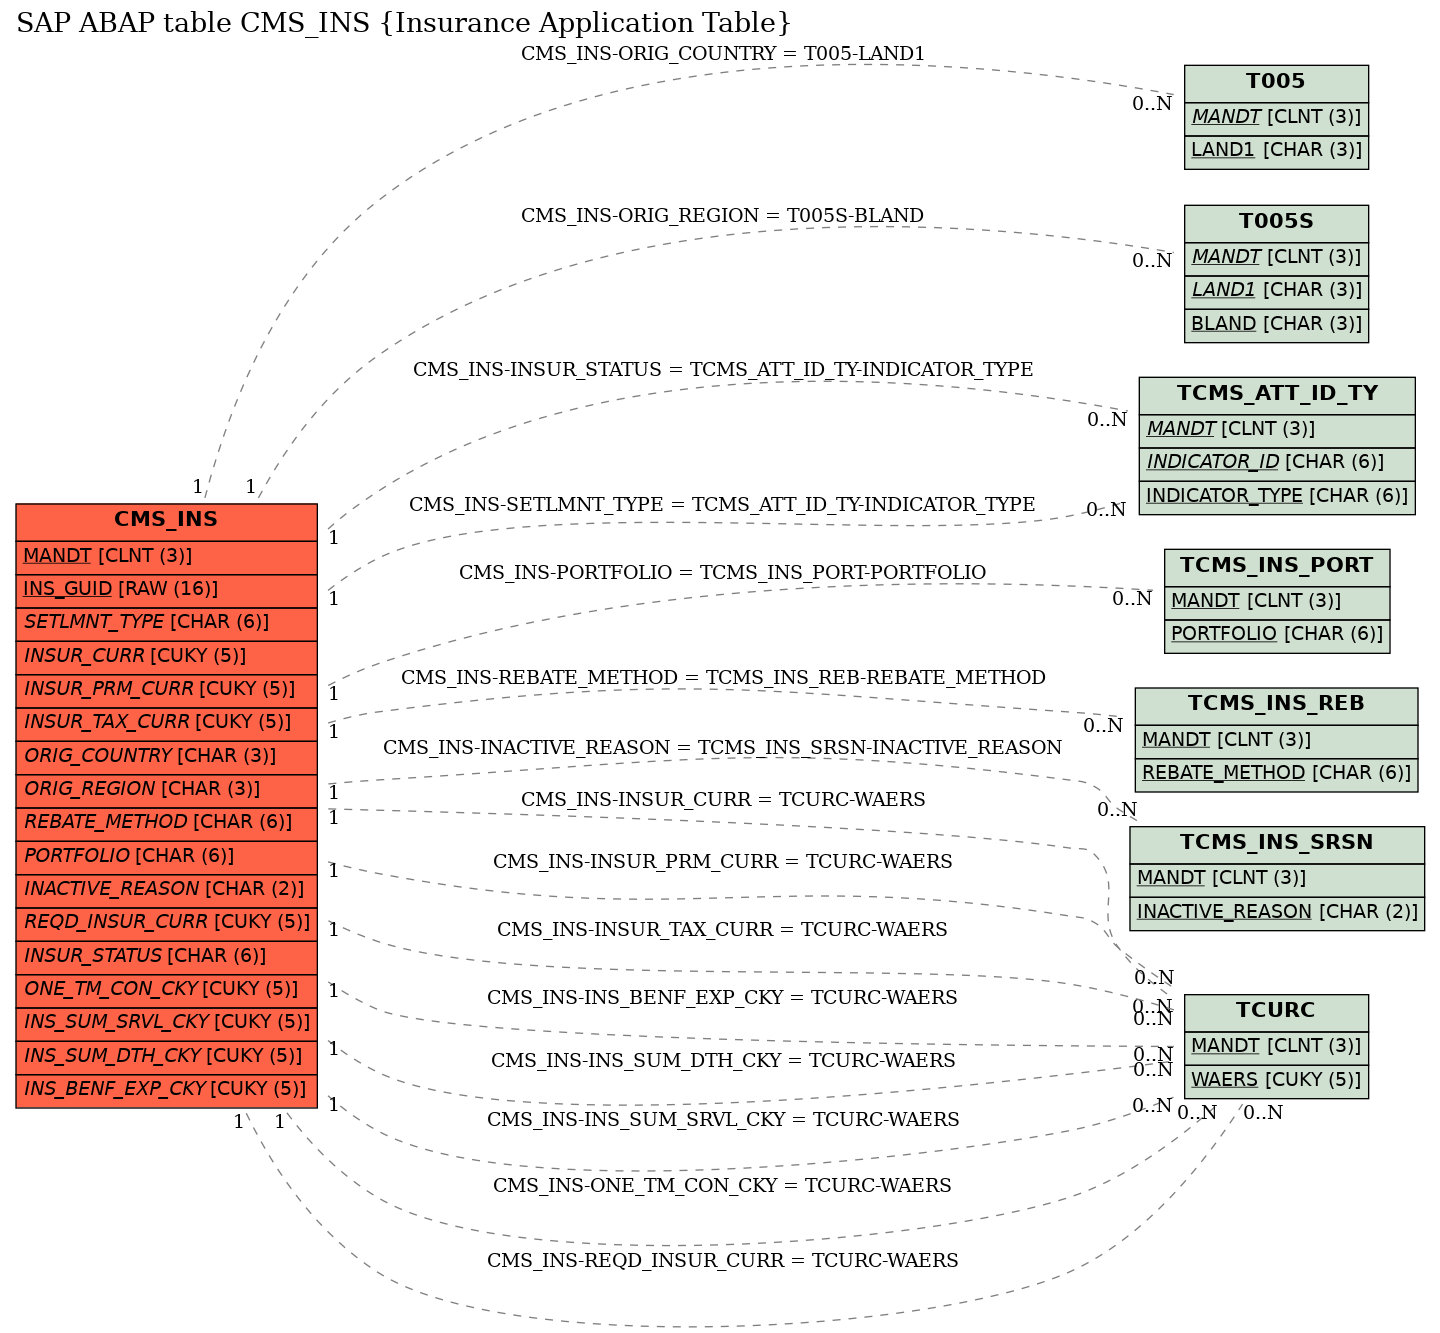This screenshot has width=1440, height=1333.
Task: Open the T005S table header
Action: click(x=1276, y=223)
